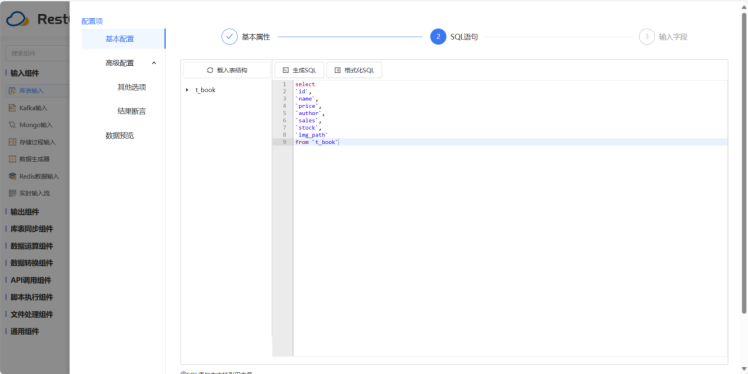Click the 搜索组件 search field in sidebar
The width and height of the screenshot is (748, 374).
[38, 53]
